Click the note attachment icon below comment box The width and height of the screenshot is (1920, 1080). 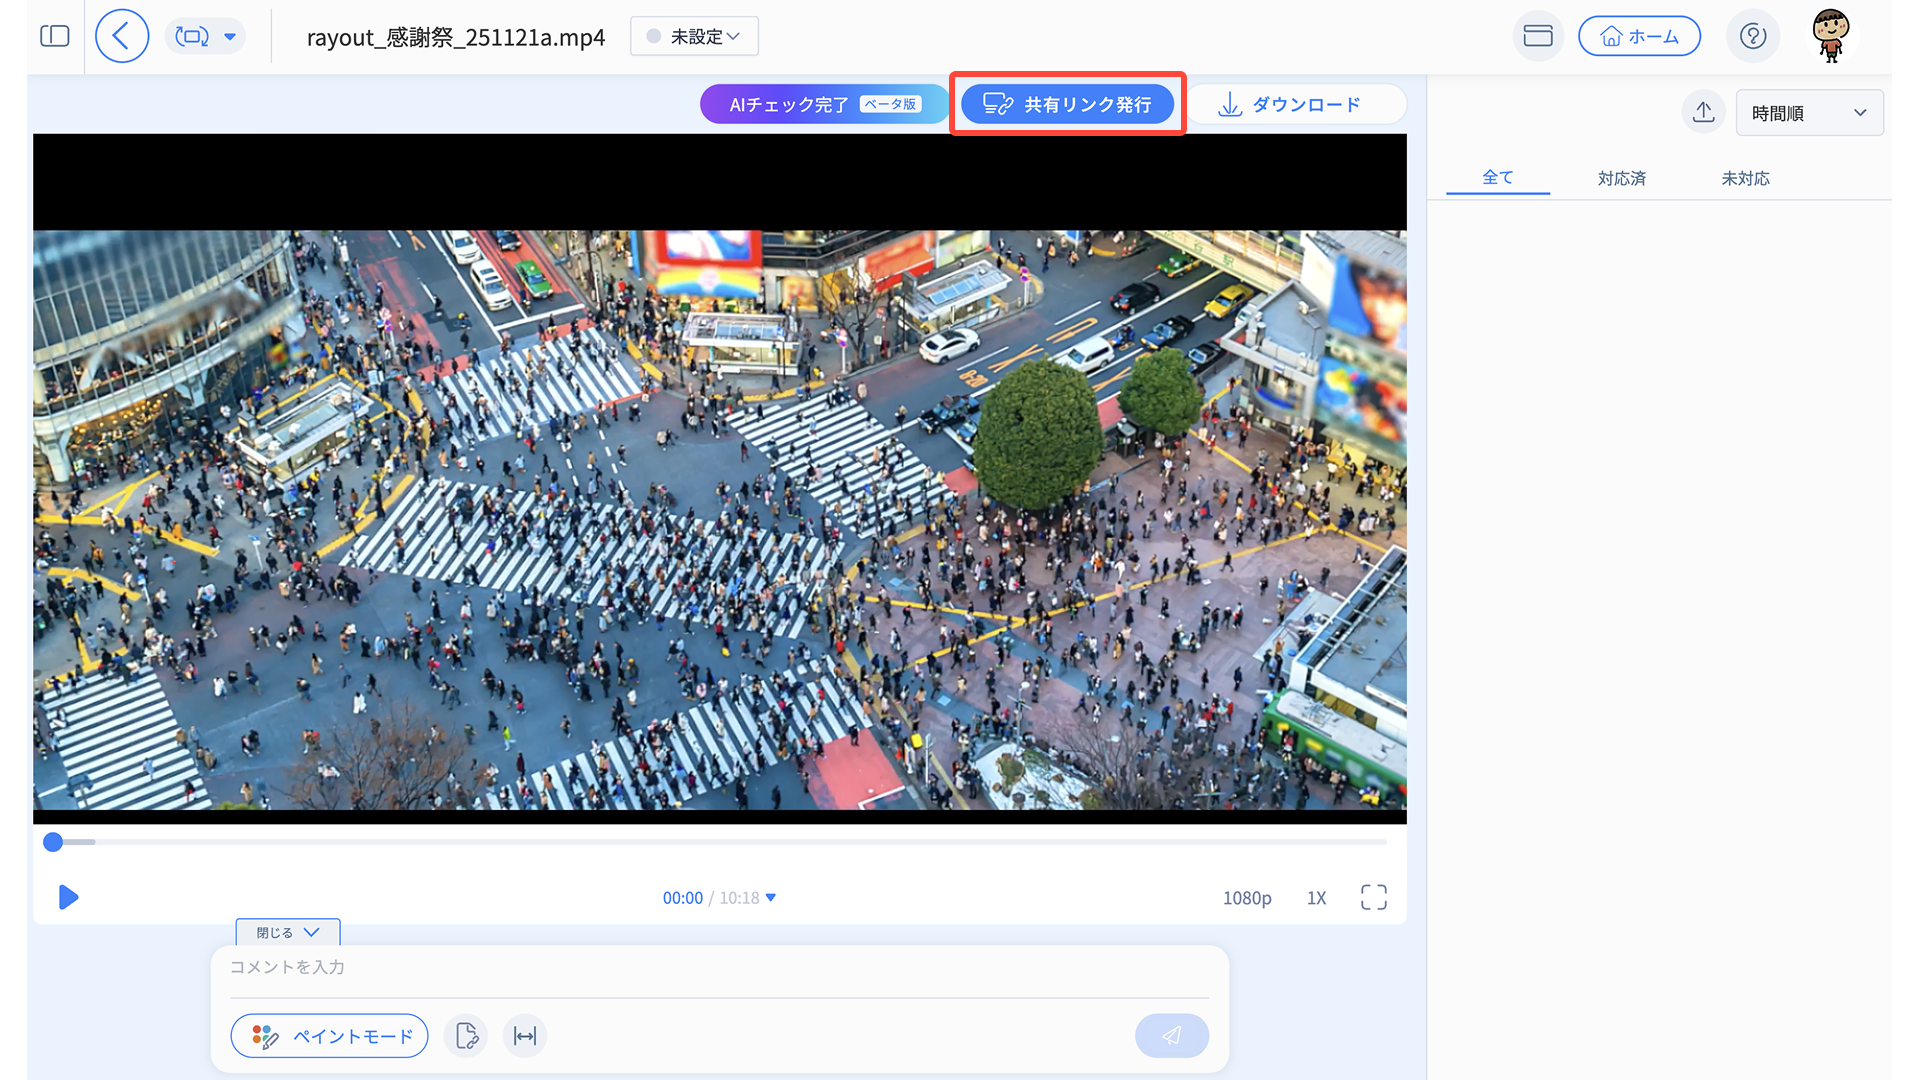click(x=466, y=1036)
